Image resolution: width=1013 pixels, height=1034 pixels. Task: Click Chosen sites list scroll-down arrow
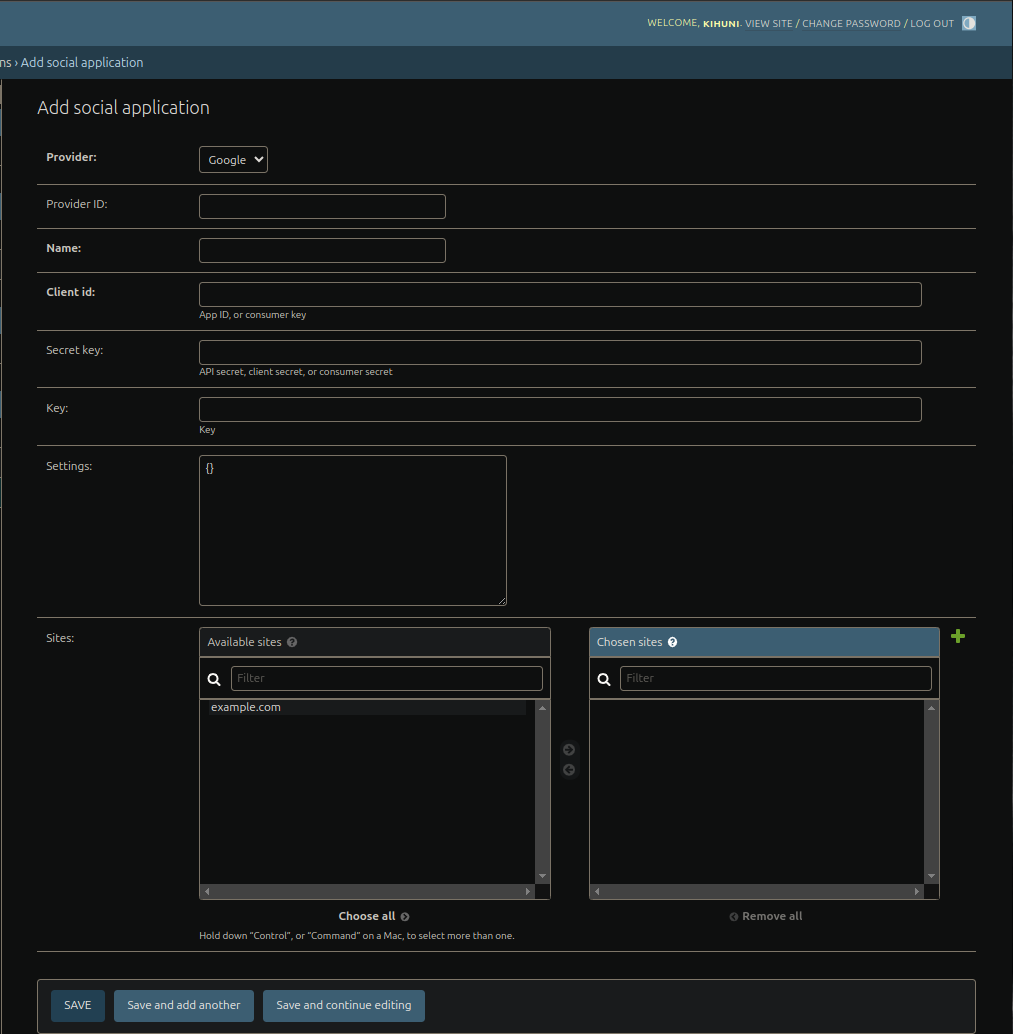(931, 876)
